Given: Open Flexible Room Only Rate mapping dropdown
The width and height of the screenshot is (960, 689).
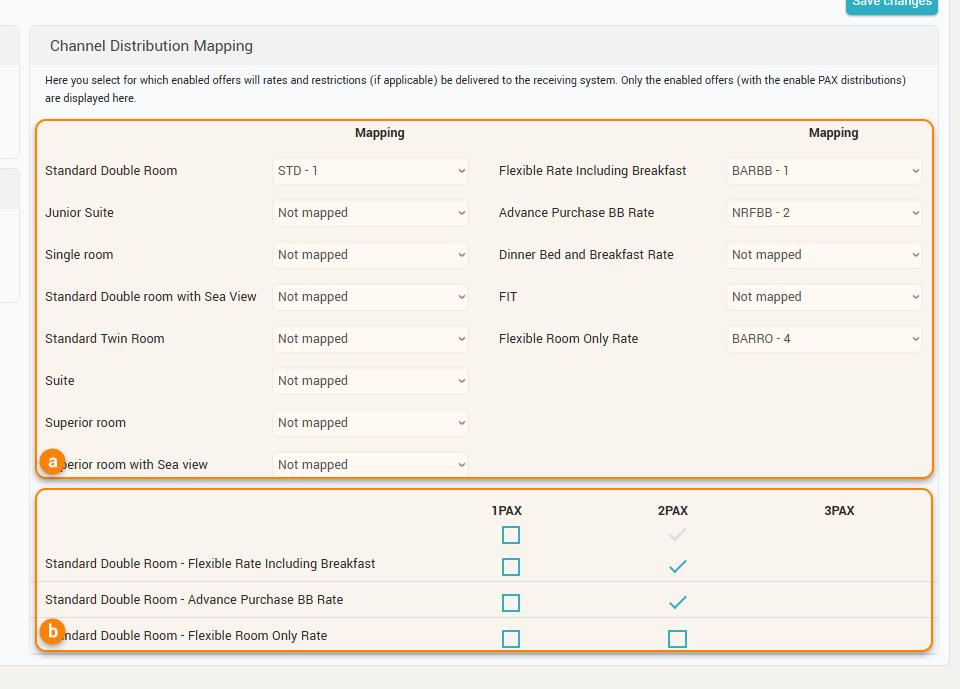Looking at the screenshot, I should click(824, 339).
